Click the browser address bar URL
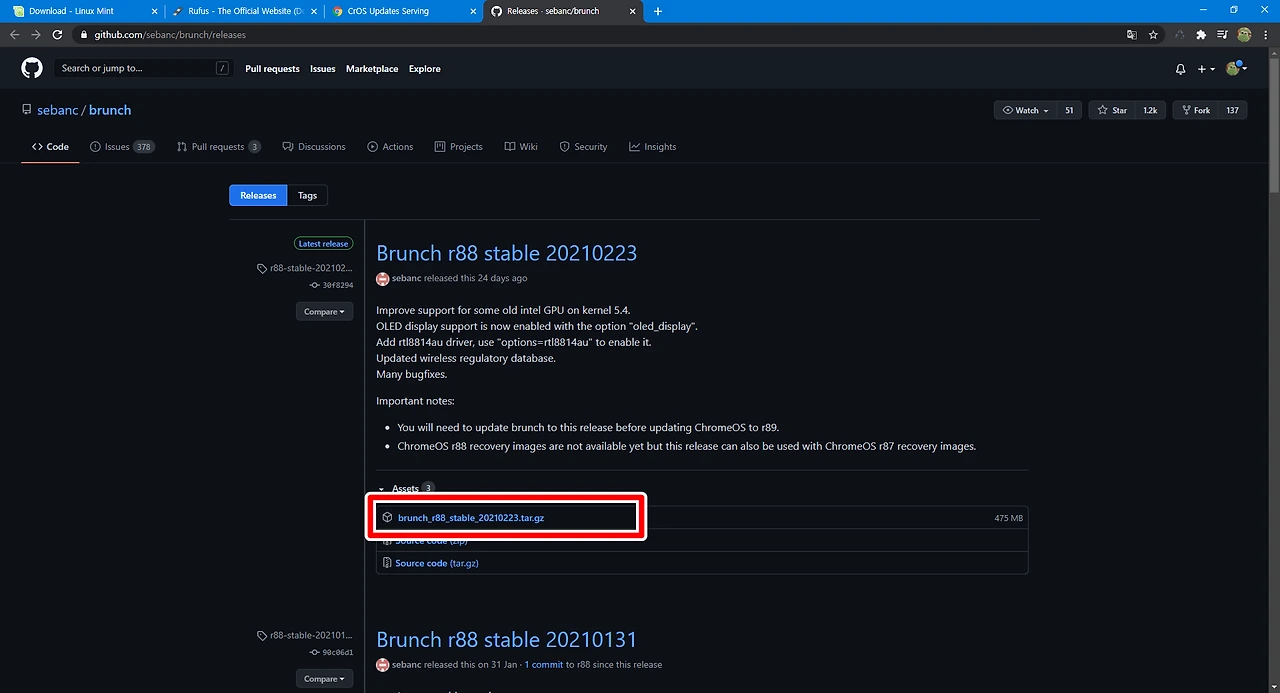Screen dimensions: 1280x693 pyautogui.click(x=170, y=34)
